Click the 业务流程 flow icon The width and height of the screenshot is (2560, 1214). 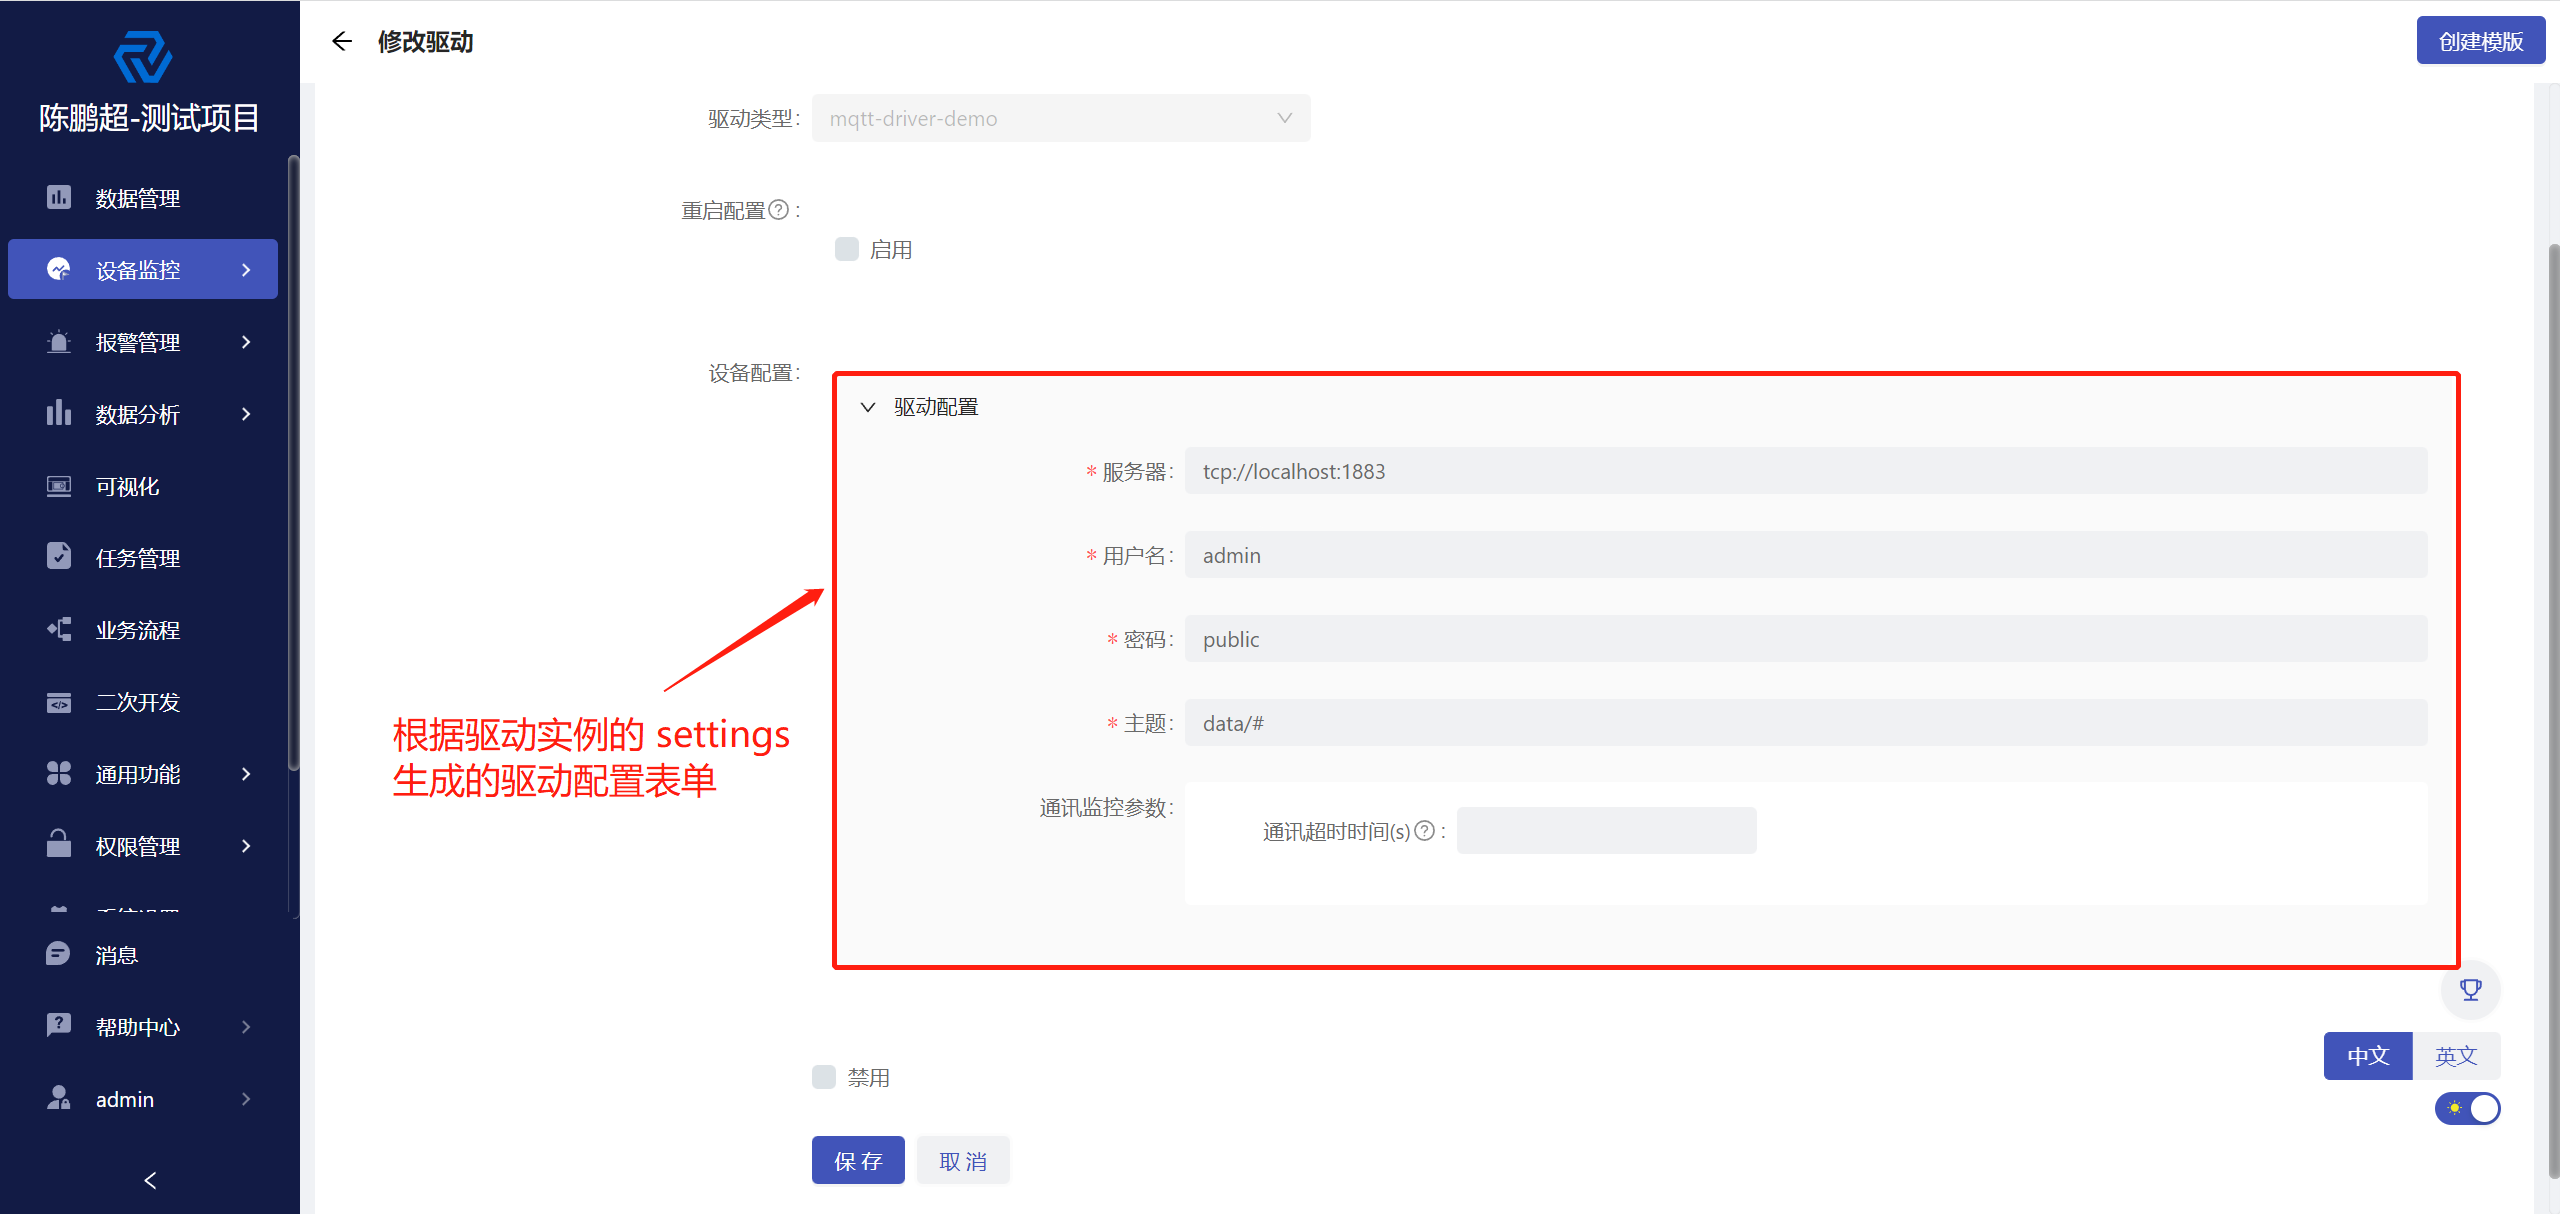coord(59,629)
